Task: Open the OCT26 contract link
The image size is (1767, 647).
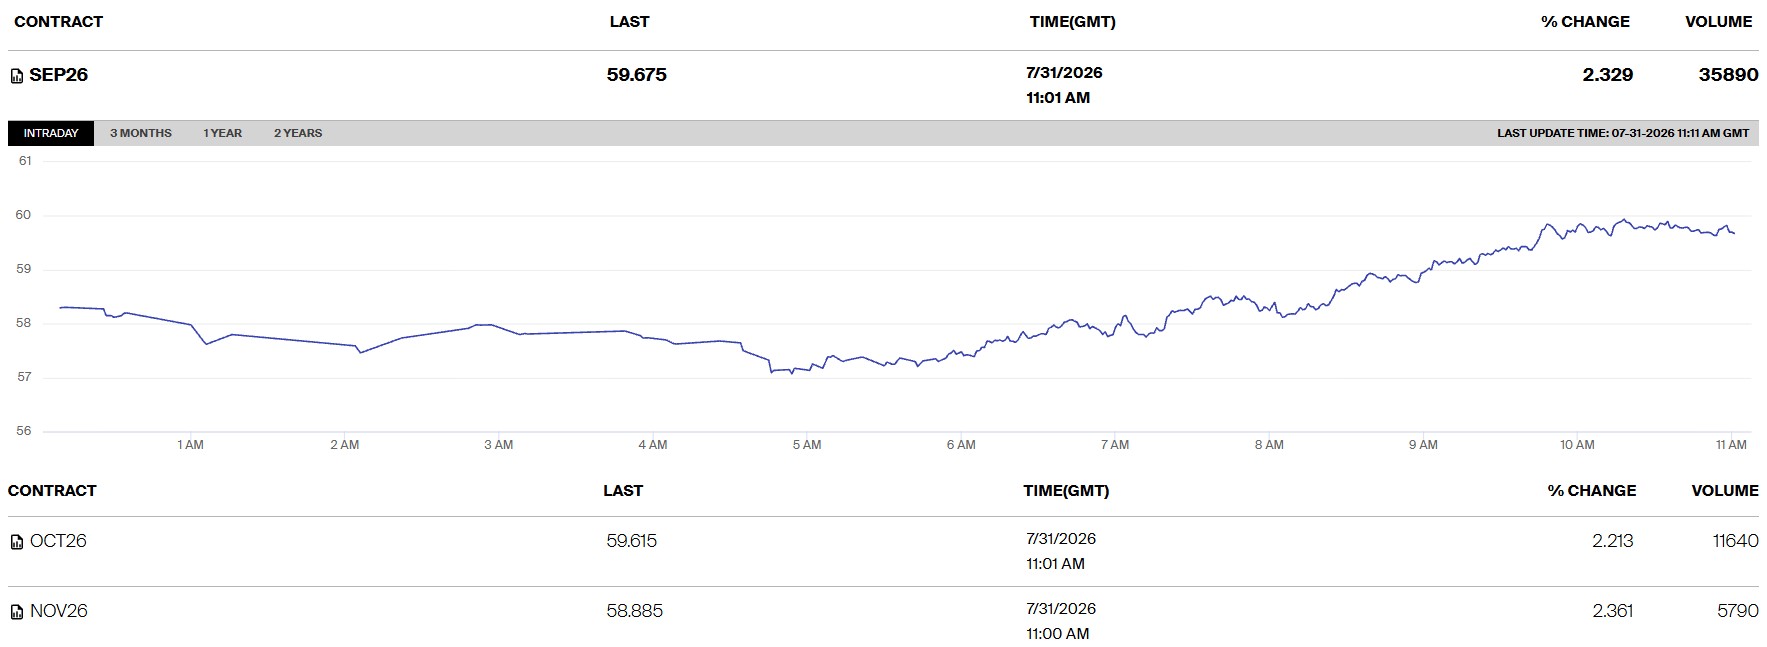Action: [58, 541]
